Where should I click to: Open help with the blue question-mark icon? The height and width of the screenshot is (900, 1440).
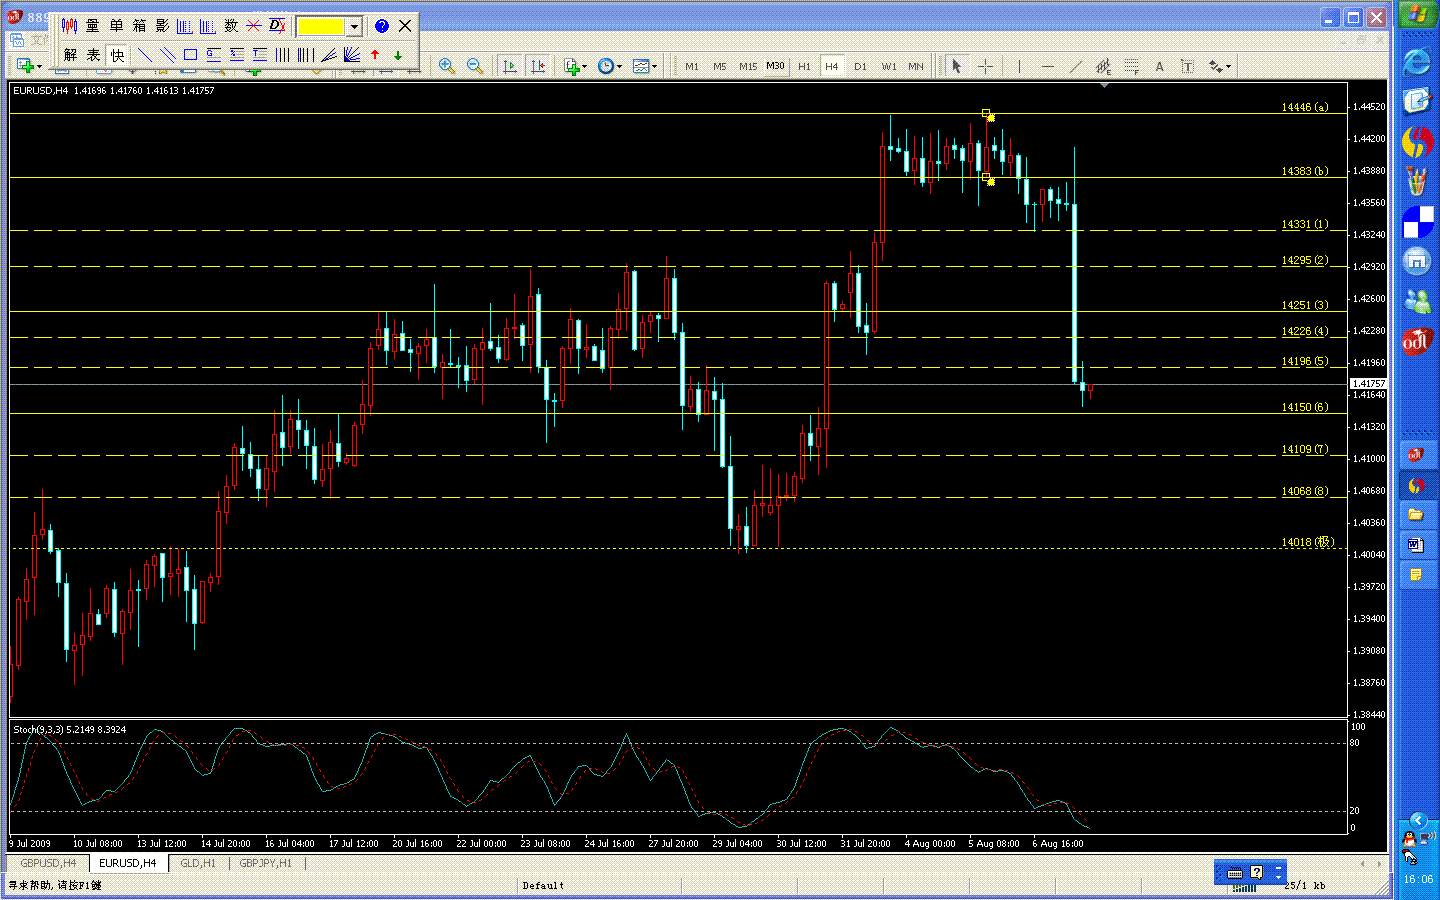tap(381, 26)
